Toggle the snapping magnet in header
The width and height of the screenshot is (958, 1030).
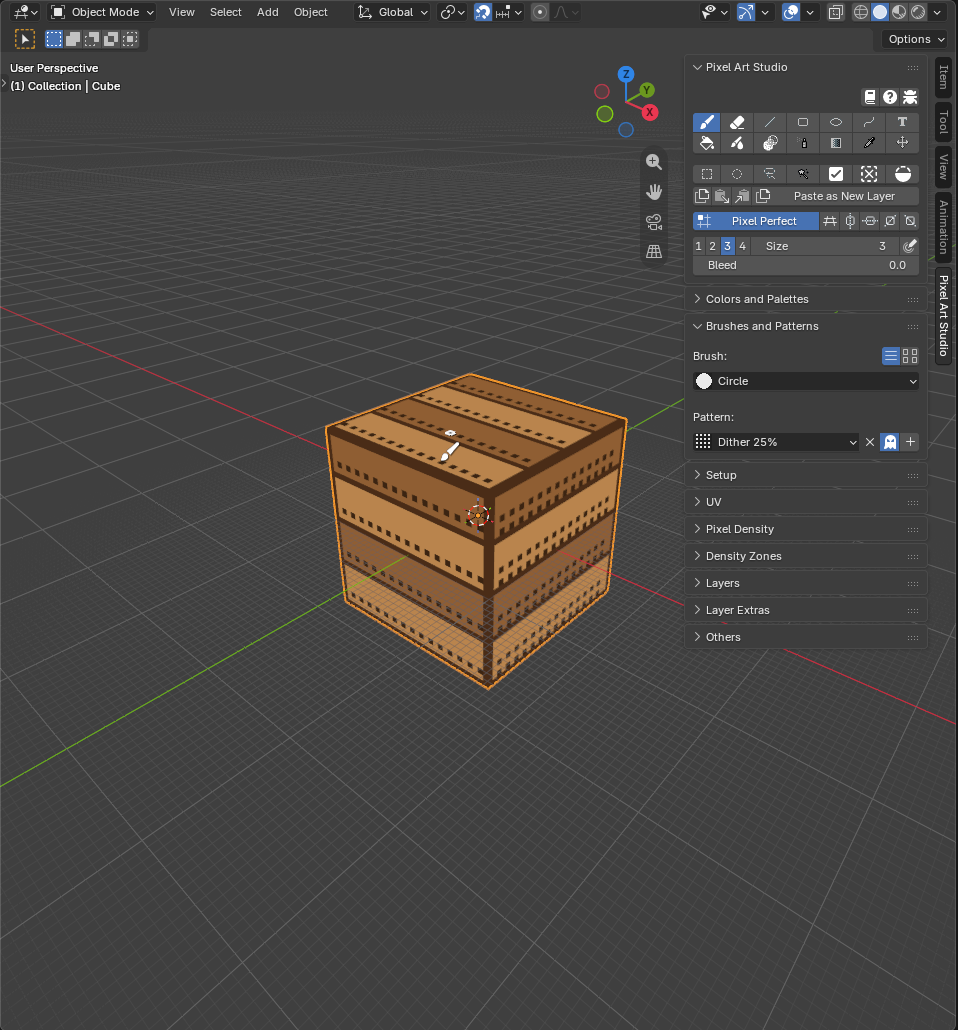[x=483, y=12]
